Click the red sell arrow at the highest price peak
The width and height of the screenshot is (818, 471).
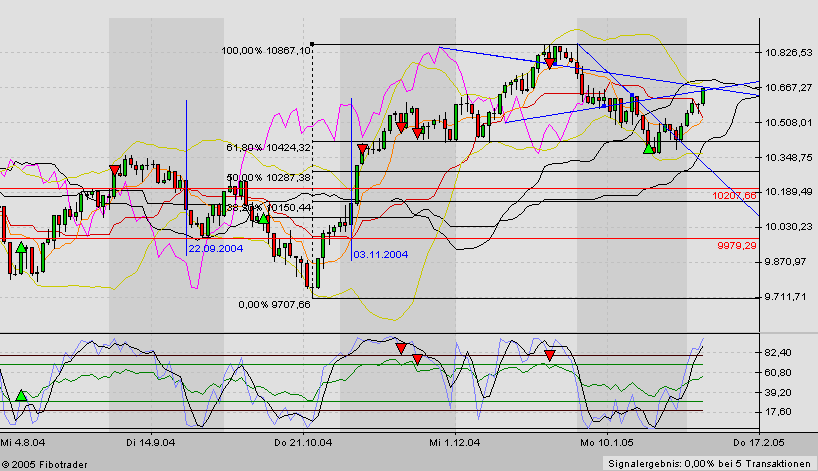tap(550, 62)
